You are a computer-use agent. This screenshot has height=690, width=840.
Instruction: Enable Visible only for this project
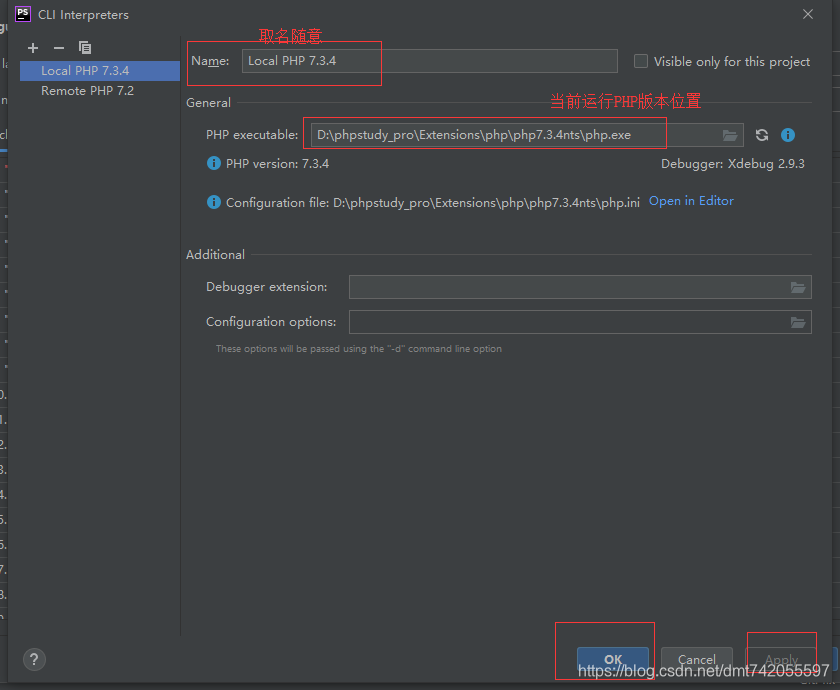tap(641, 61)
